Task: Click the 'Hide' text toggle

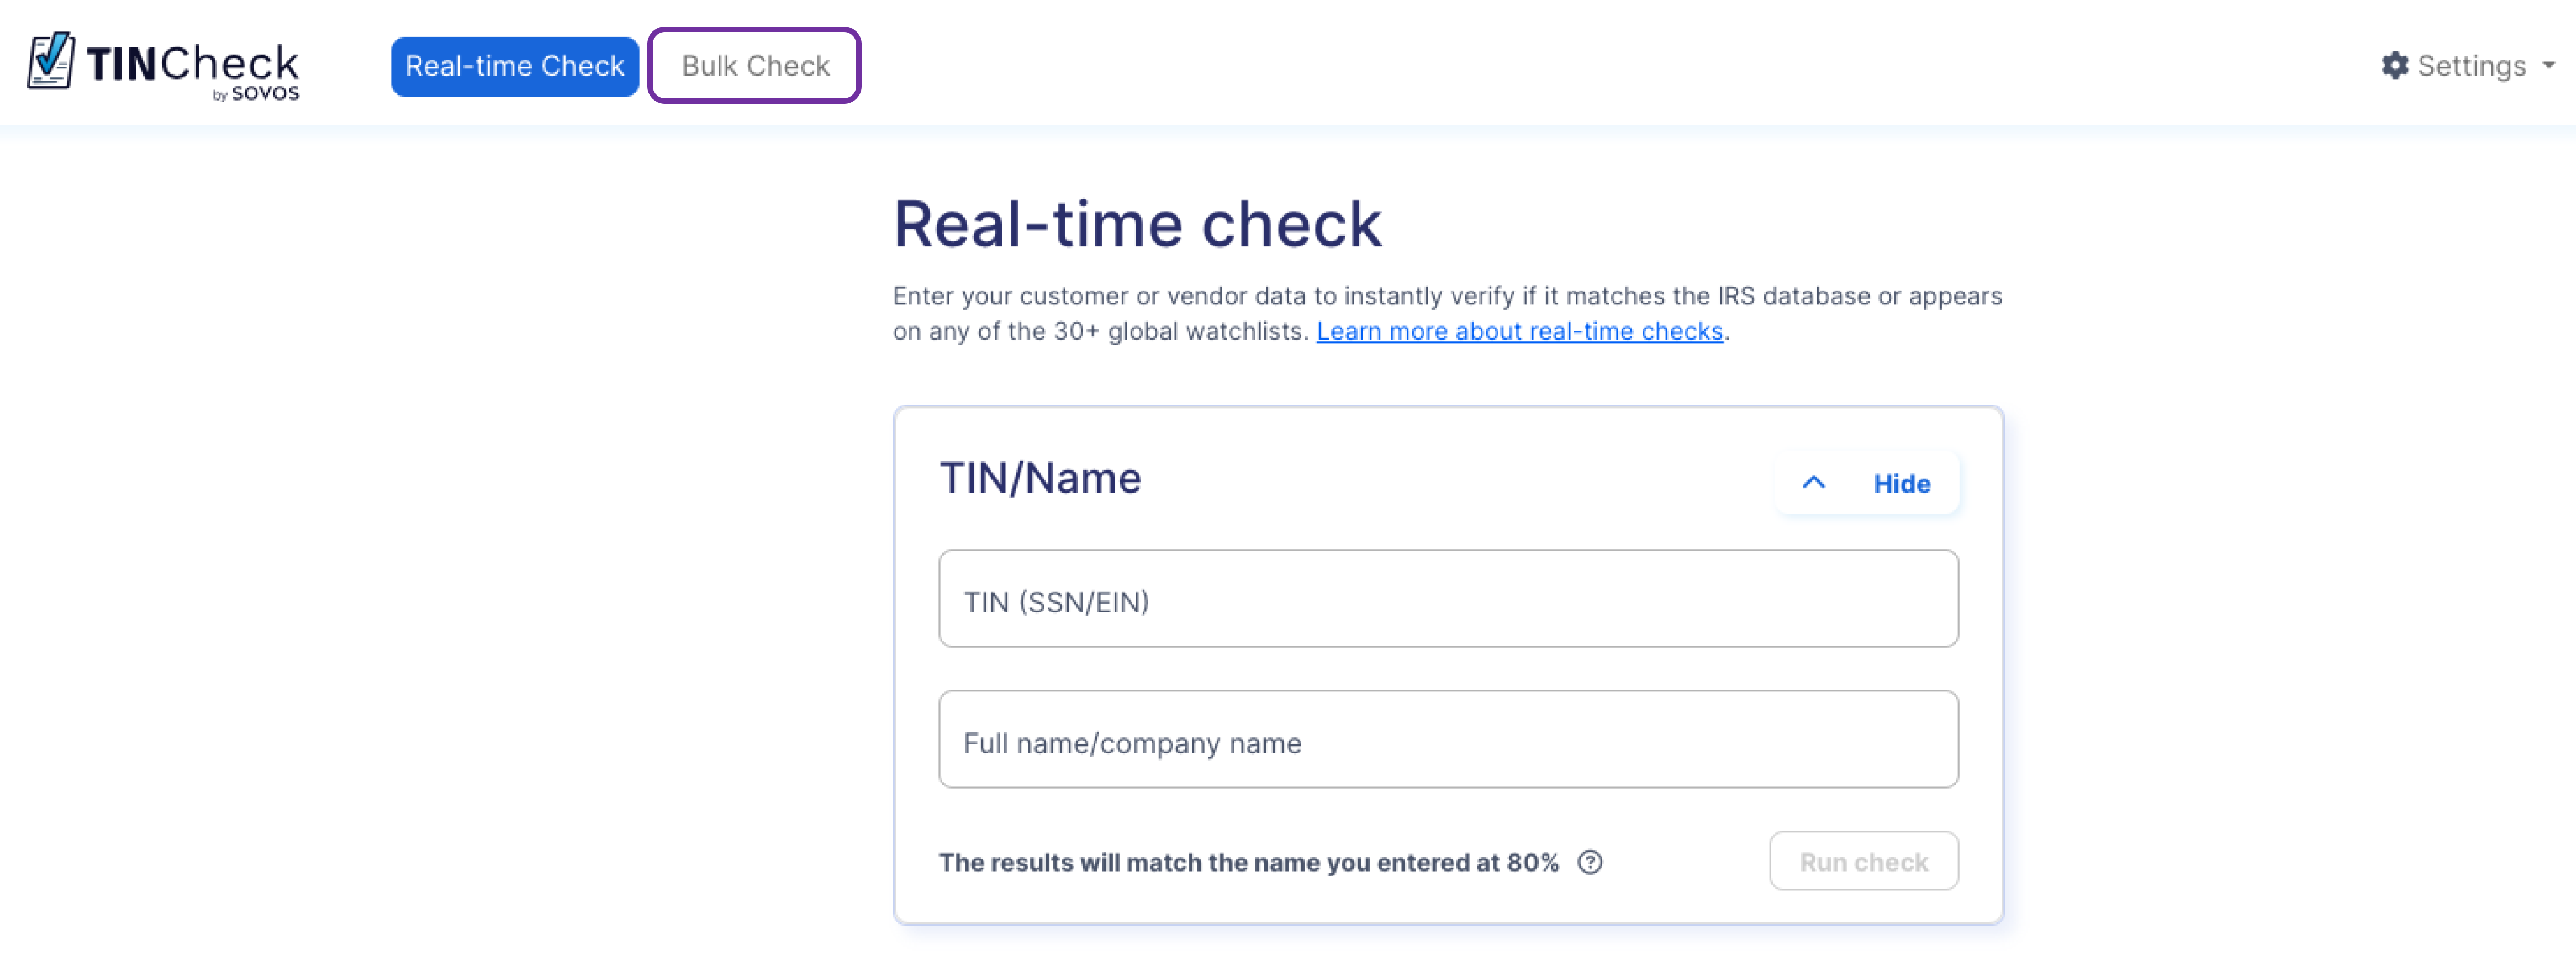Action: 1901,484
